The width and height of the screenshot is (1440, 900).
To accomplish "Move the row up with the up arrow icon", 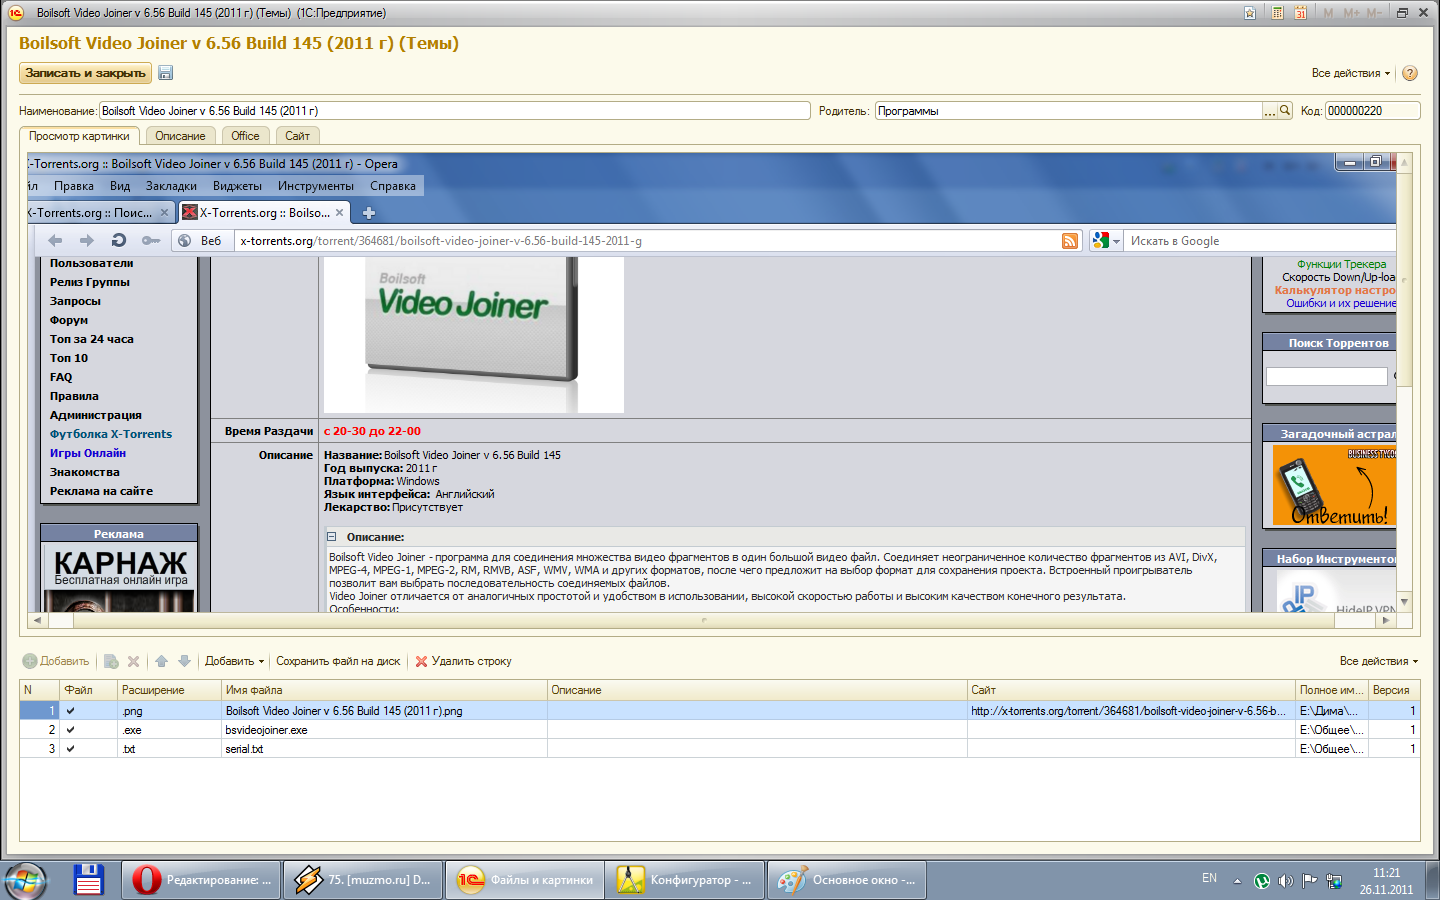I will coord(161,661).
